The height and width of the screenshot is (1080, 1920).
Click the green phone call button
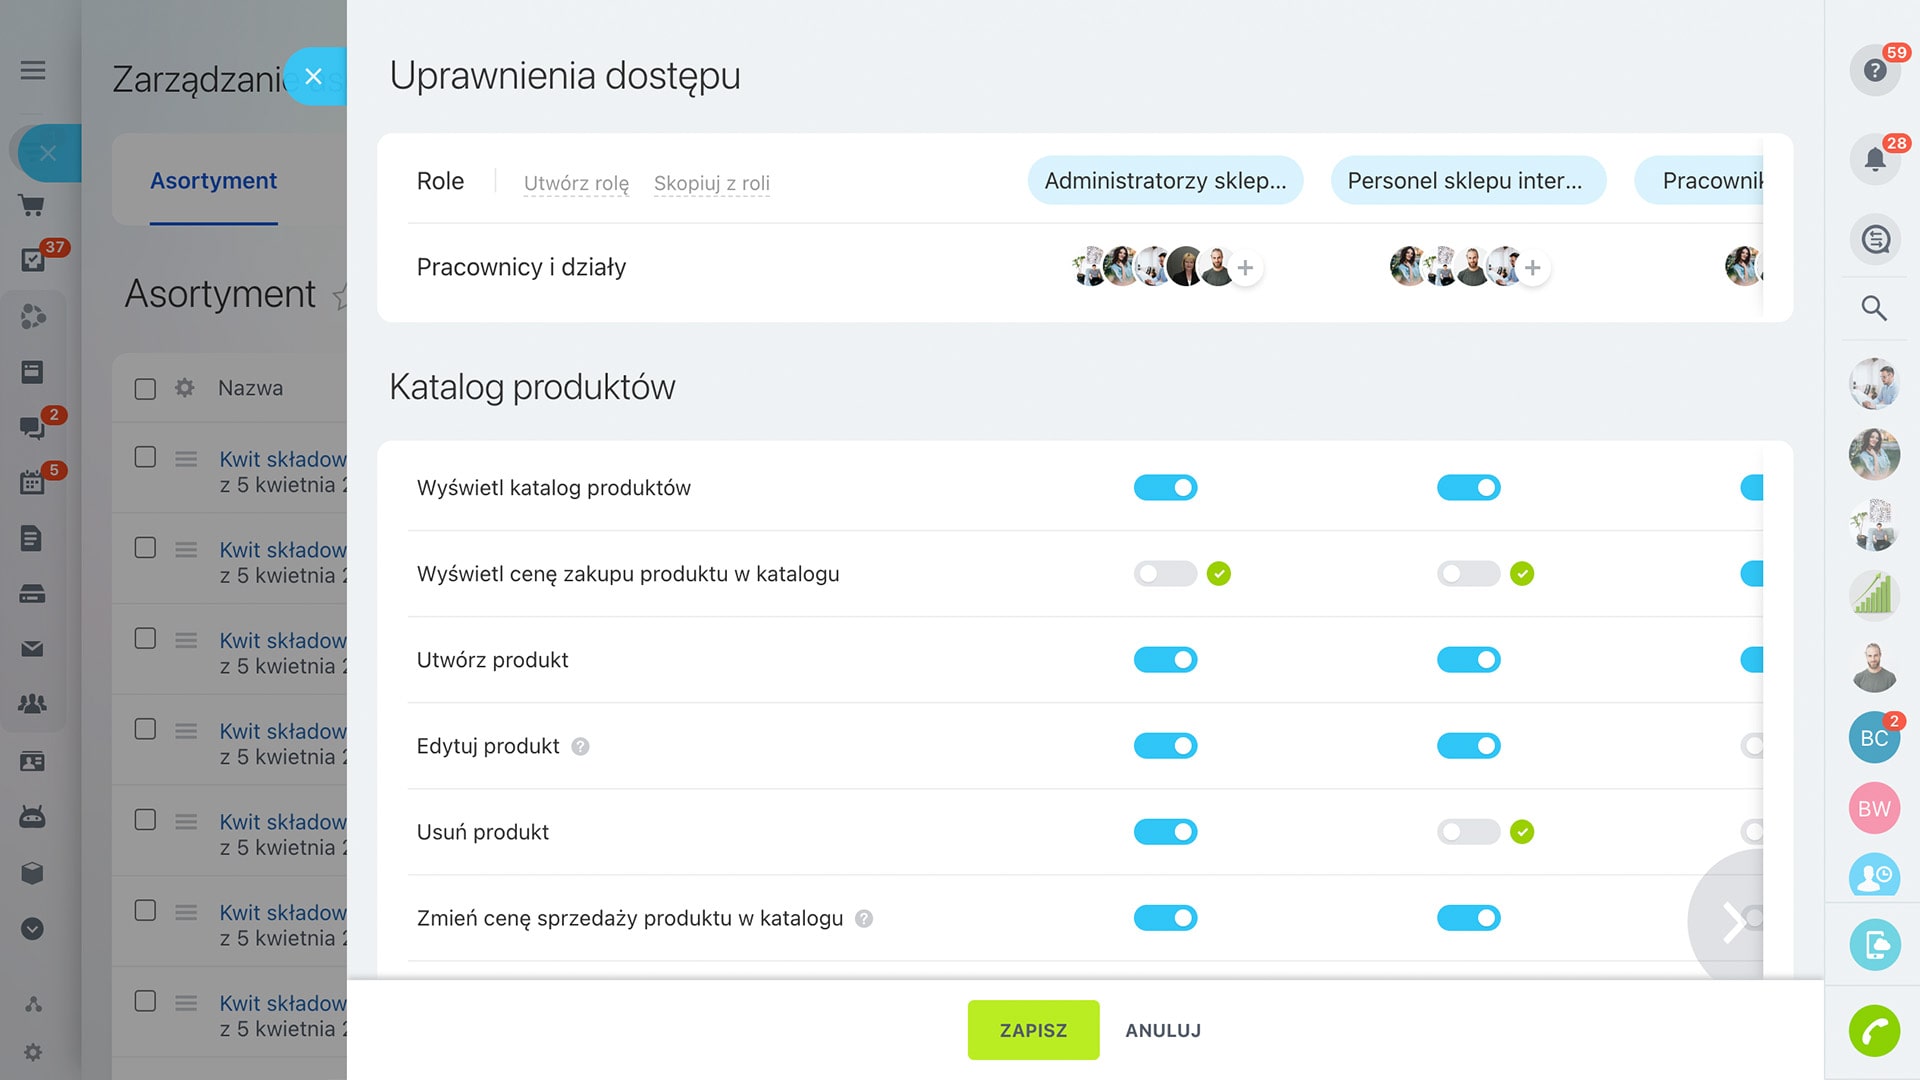pyautogui.click(x=1874, y=1031)
